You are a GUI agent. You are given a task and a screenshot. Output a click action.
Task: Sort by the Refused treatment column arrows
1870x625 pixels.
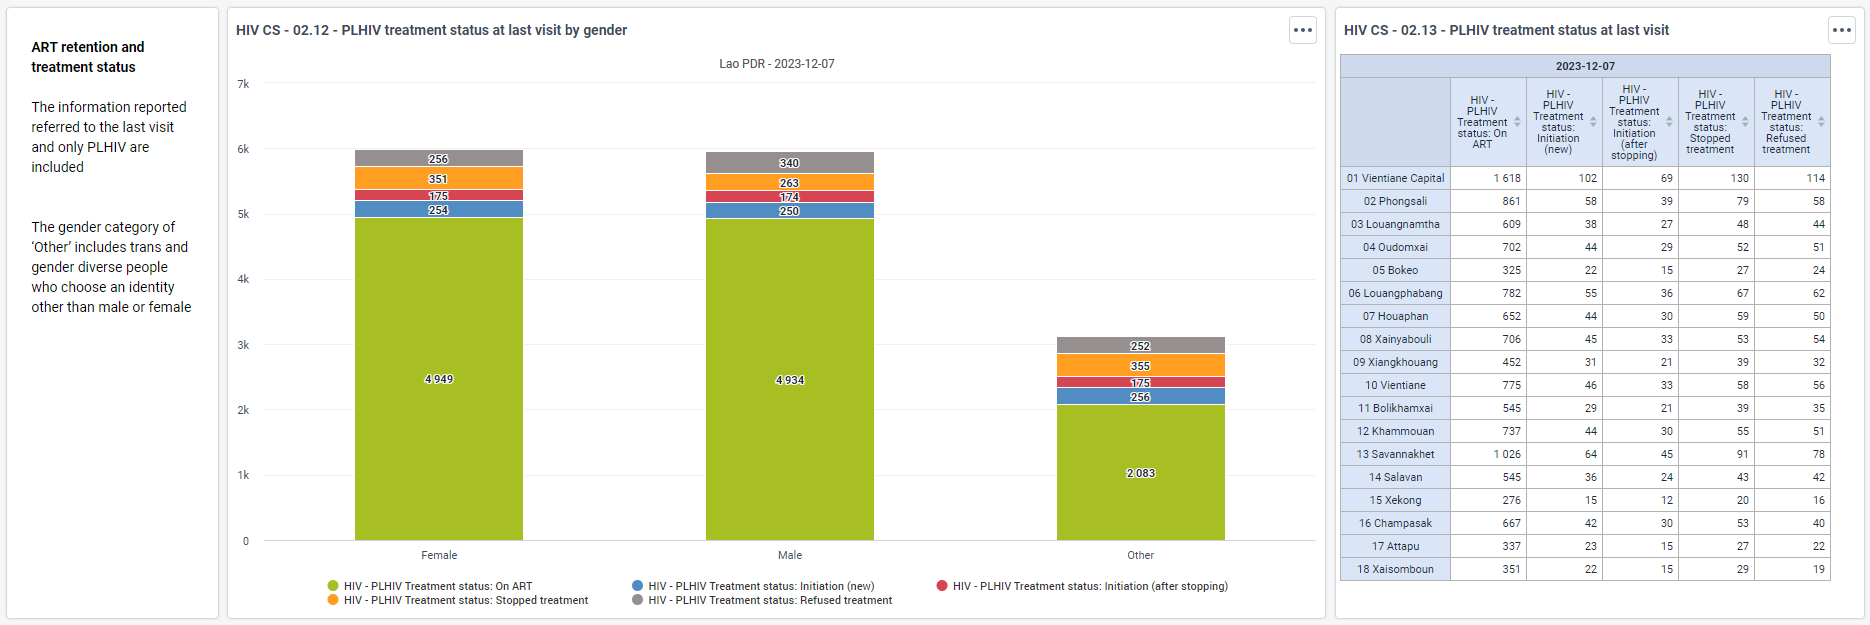click(1821, 122)
